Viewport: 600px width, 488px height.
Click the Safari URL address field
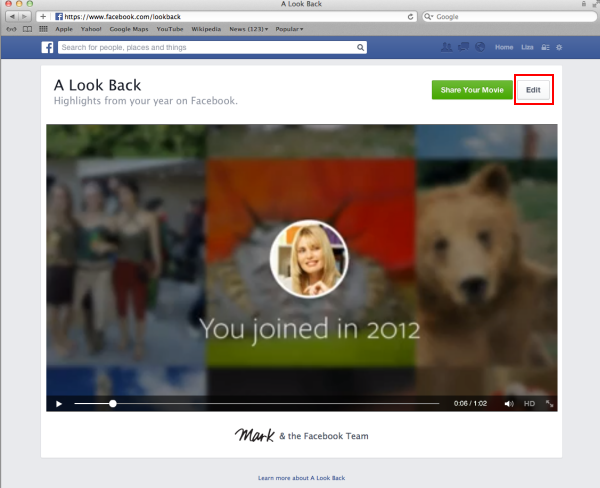point(226,16)
